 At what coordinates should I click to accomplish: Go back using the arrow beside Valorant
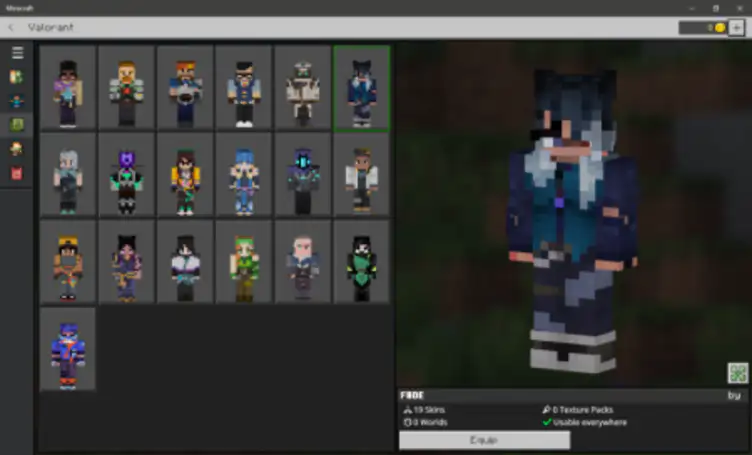[11, 27]
